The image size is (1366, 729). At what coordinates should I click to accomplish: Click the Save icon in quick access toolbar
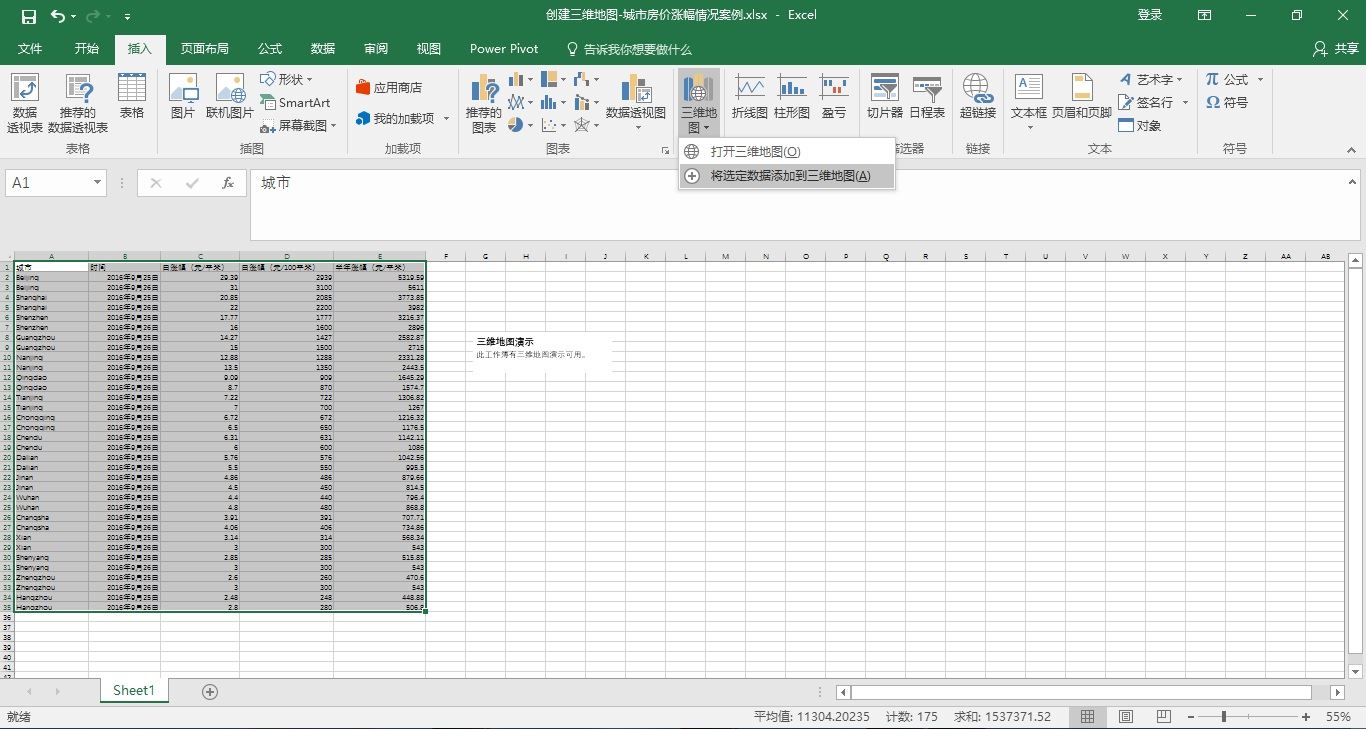[29, 16]
